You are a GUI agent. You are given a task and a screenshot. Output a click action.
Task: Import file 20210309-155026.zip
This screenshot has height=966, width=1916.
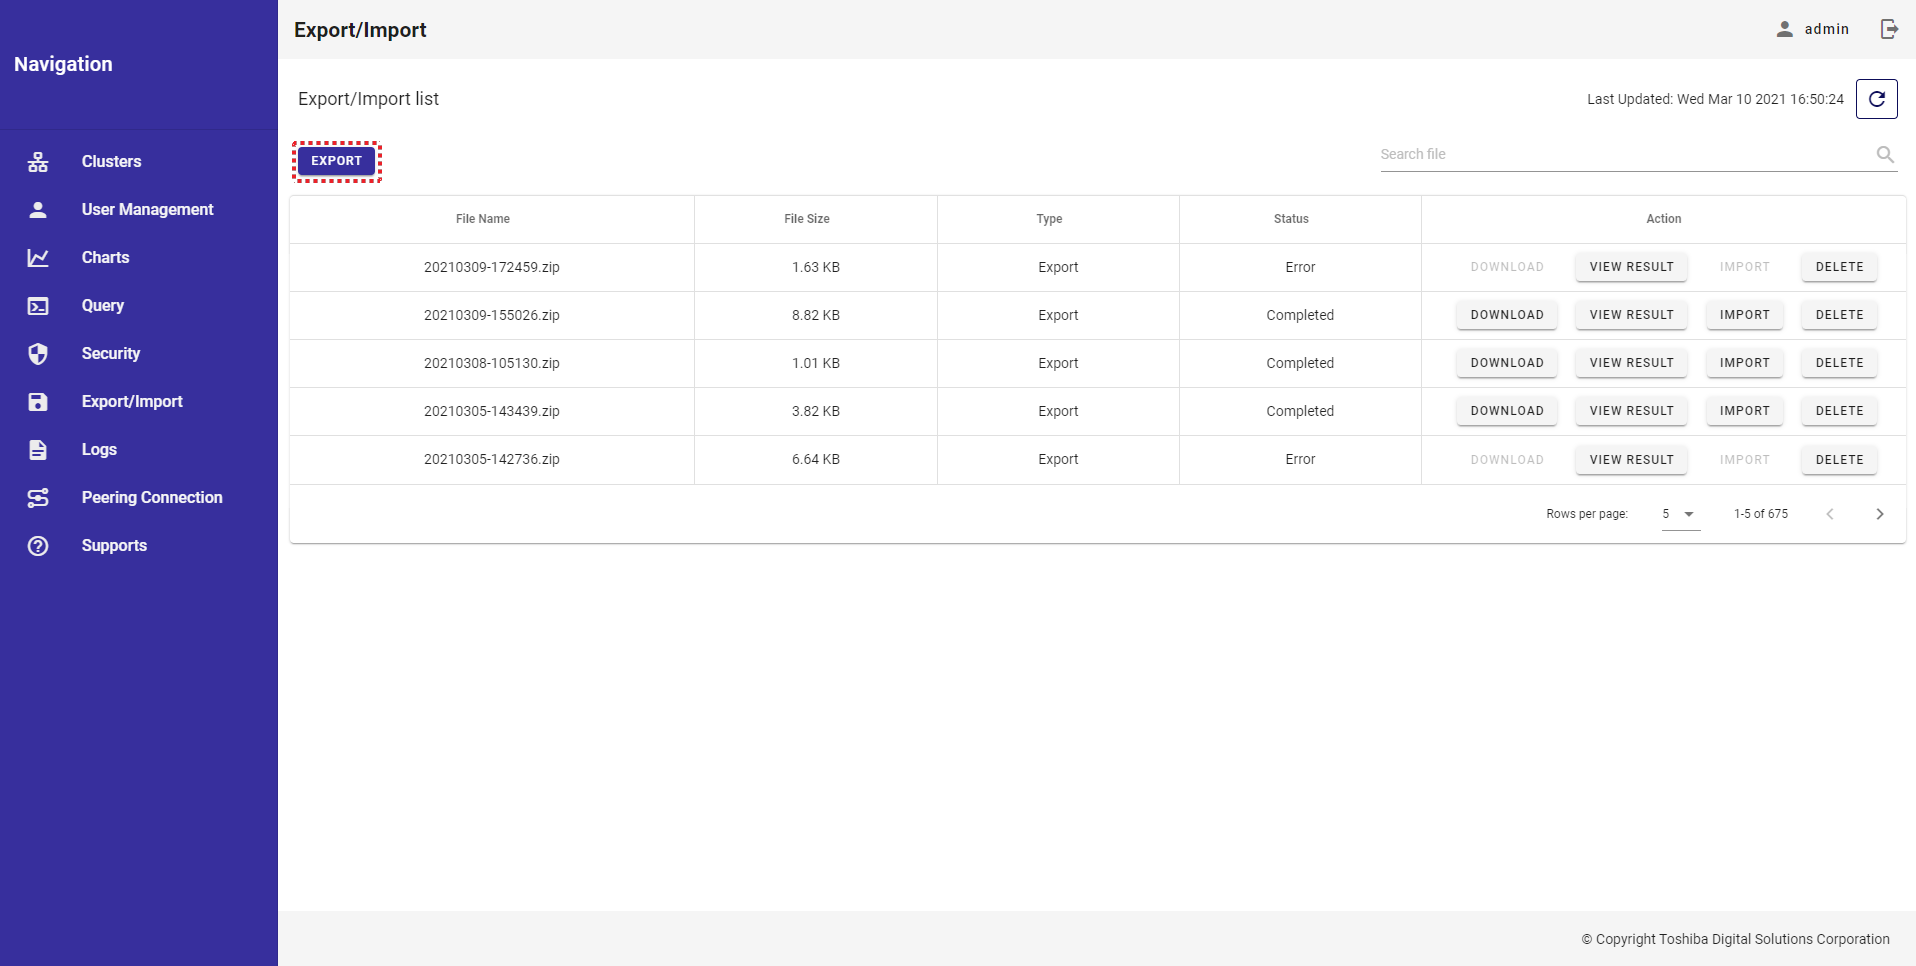[1744, 315]
